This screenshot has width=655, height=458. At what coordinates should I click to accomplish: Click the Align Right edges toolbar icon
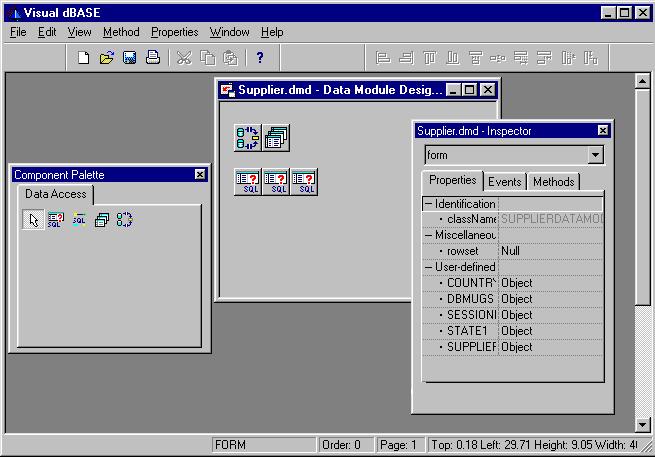[406, 58]
